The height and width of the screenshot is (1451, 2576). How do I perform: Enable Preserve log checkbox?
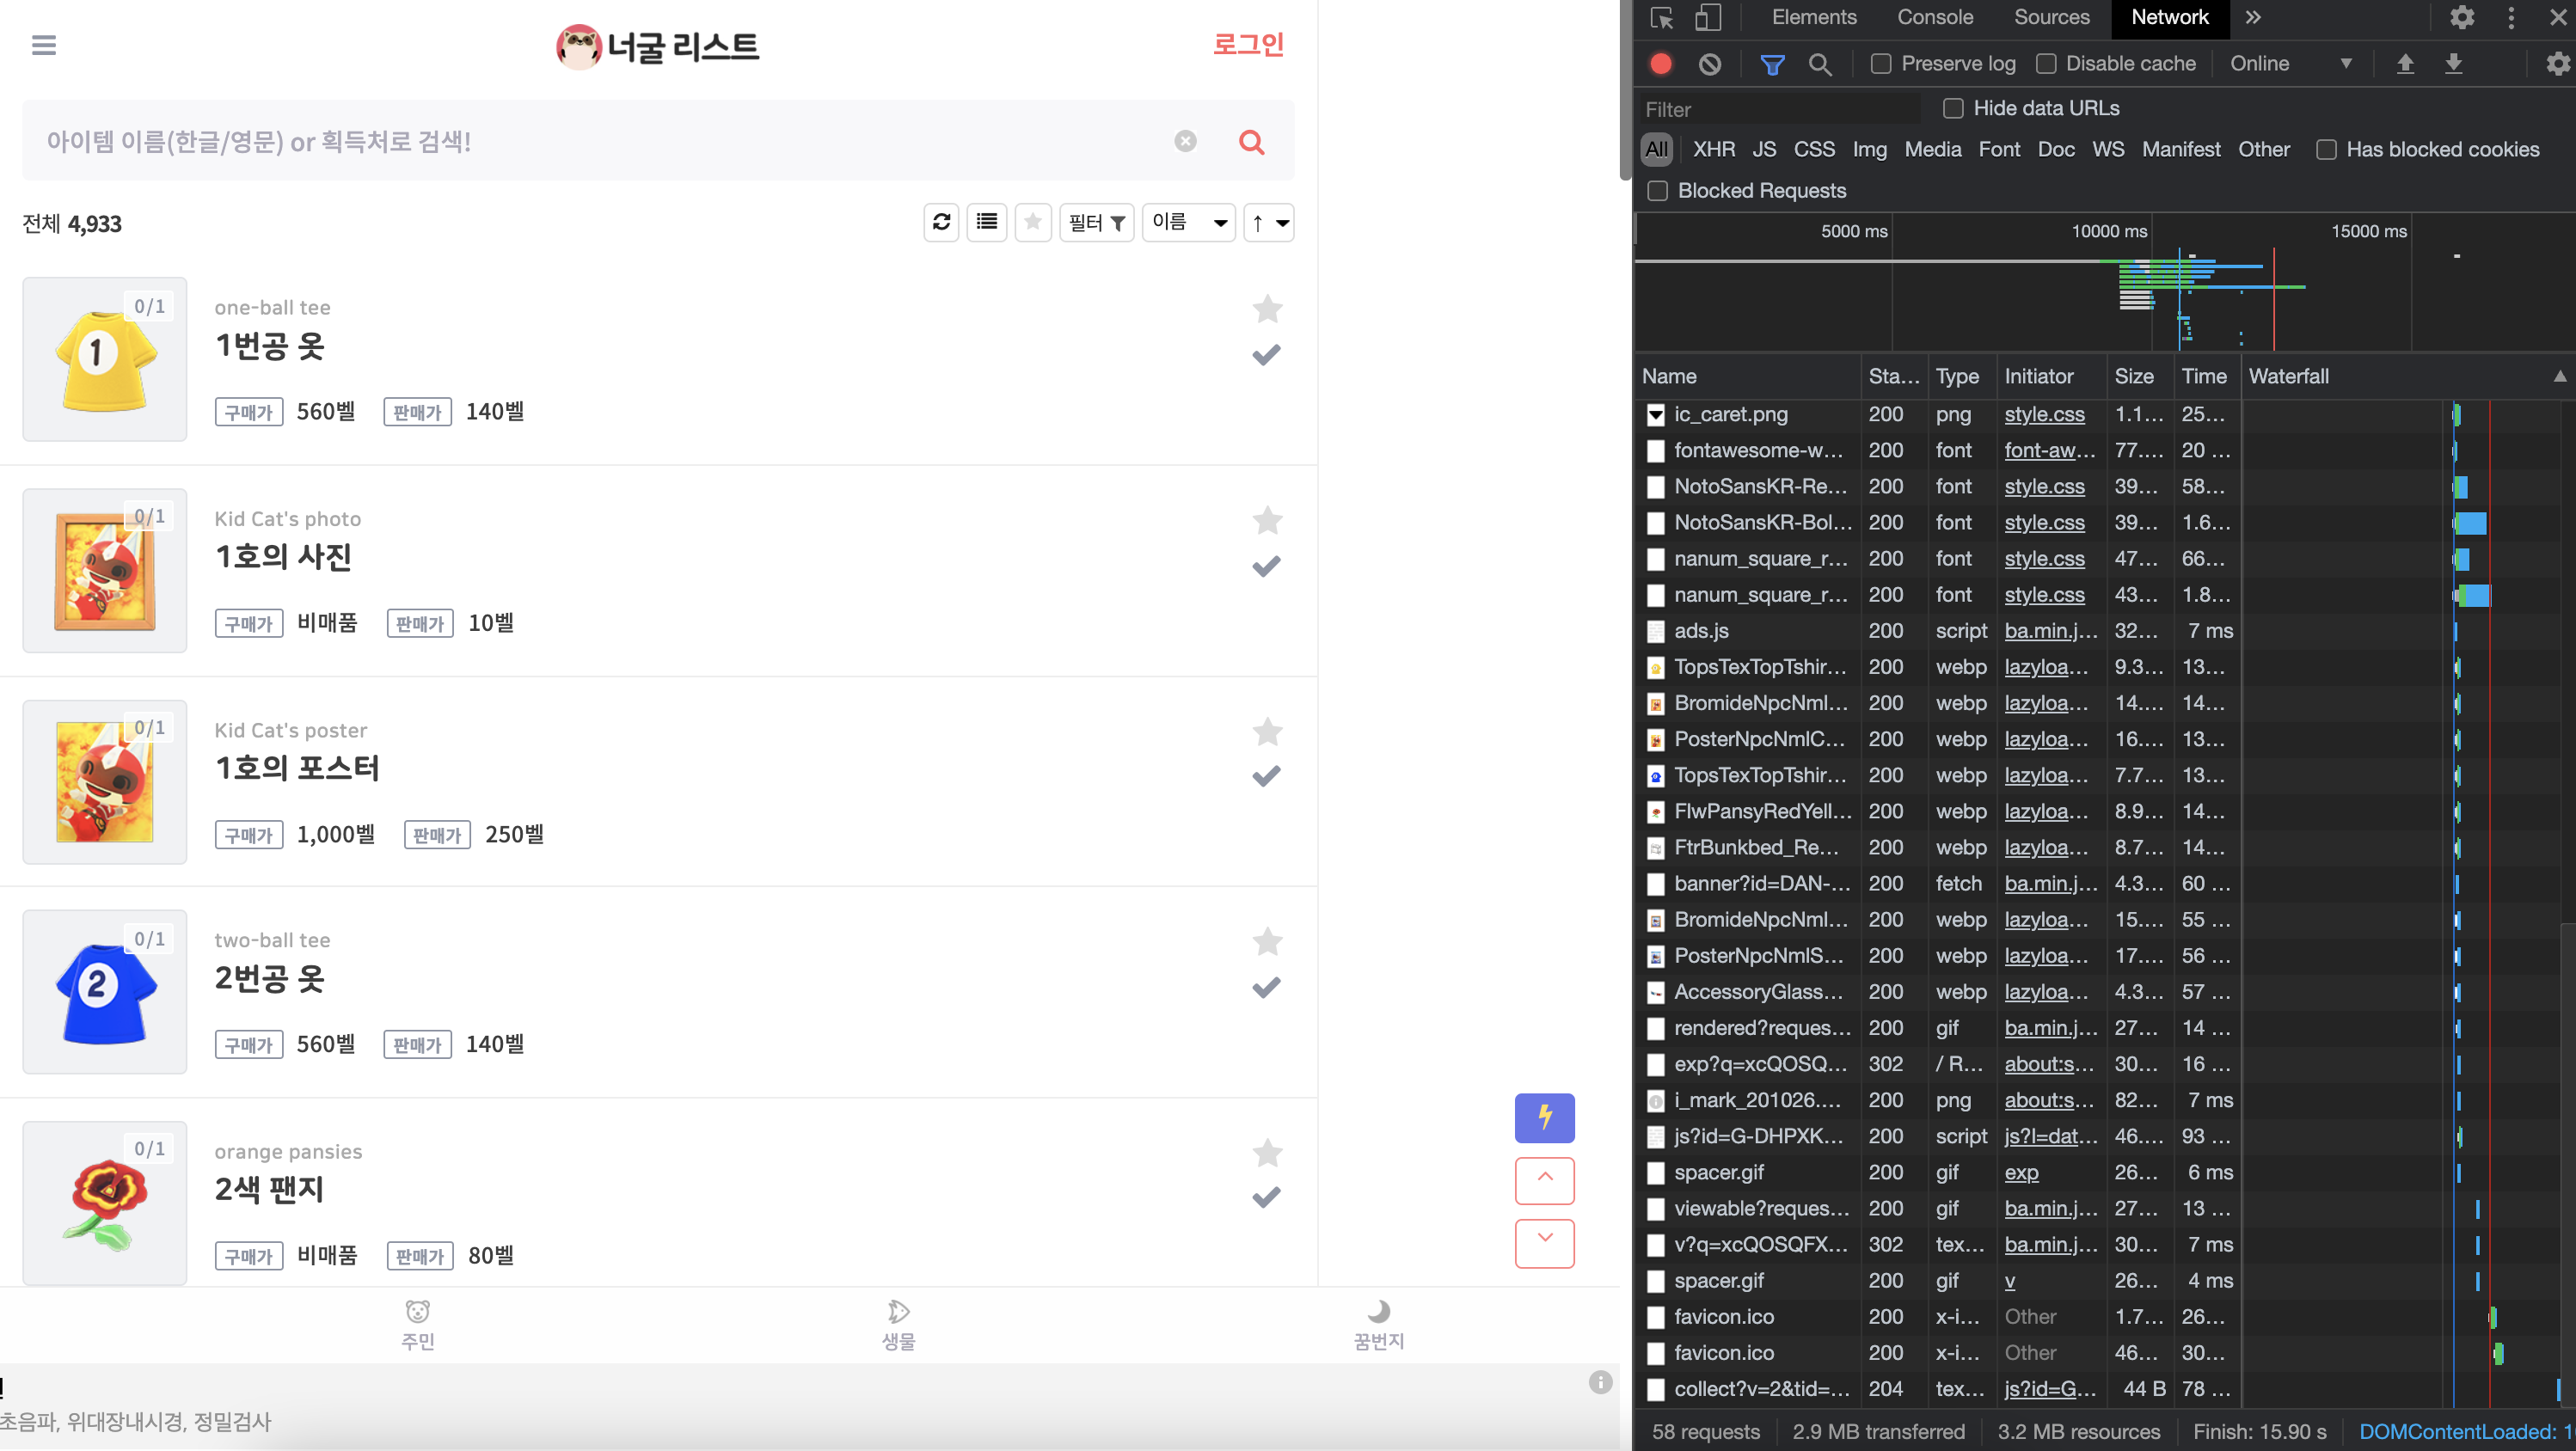[1881, 64]
